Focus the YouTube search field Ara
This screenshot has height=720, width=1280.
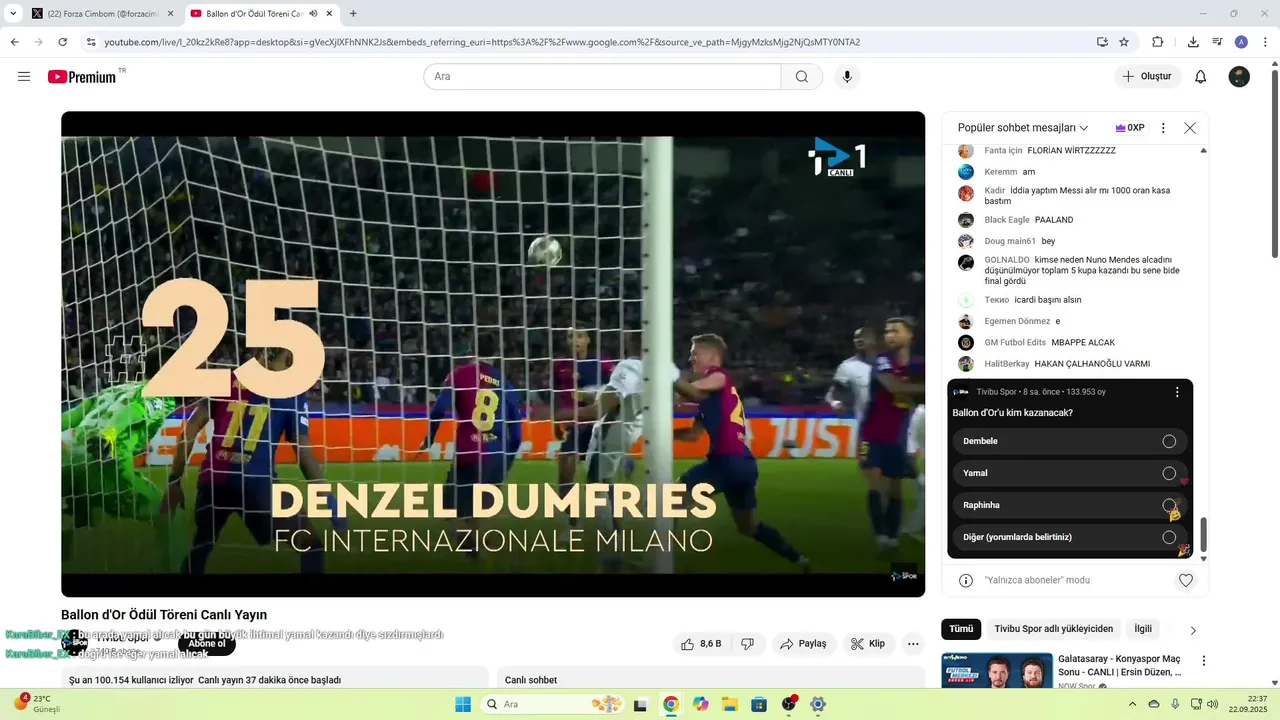pyautogui.click(x=602, y=77)
